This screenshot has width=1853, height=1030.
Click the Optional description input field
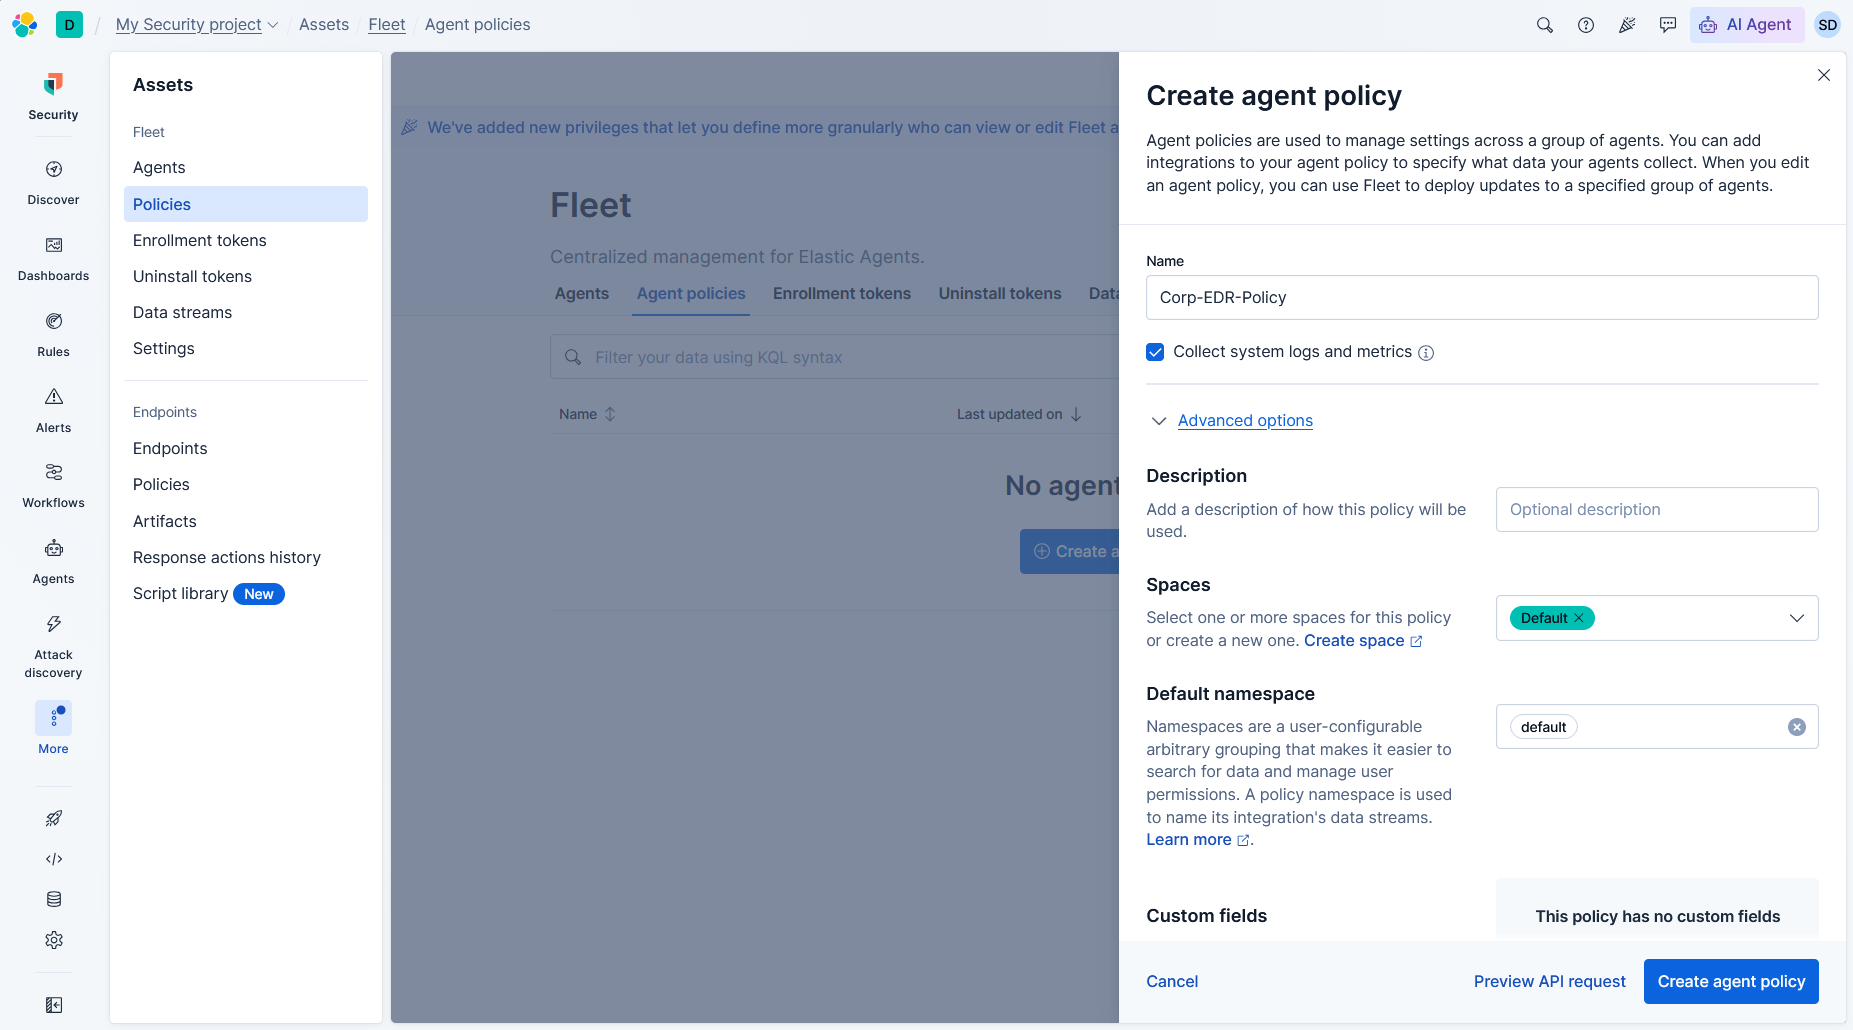pyautogui.click(x=1657, y=510)
